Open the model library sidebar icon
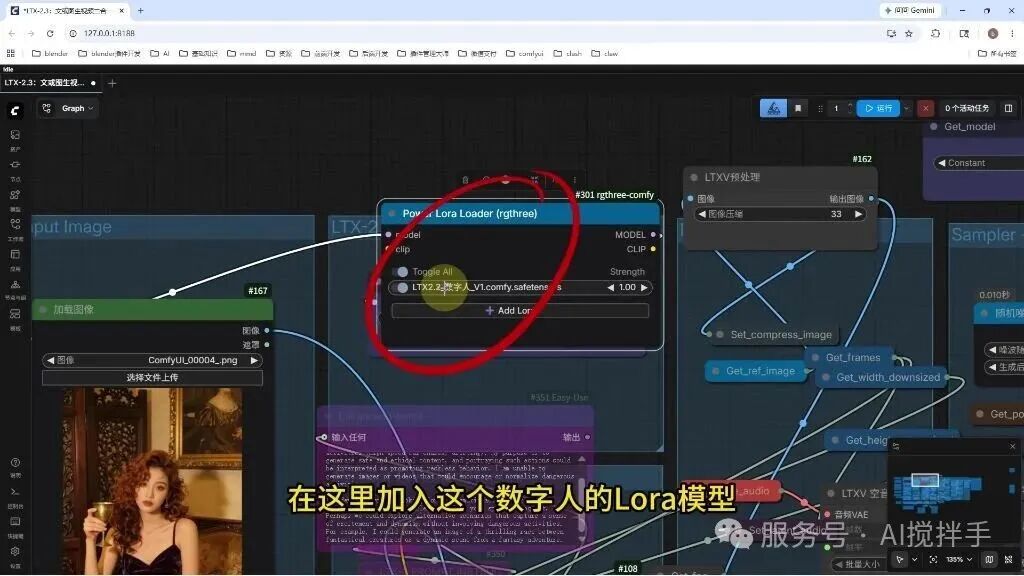The height and width of the screenshot is (576, 1024). click(x=15, y=195)
